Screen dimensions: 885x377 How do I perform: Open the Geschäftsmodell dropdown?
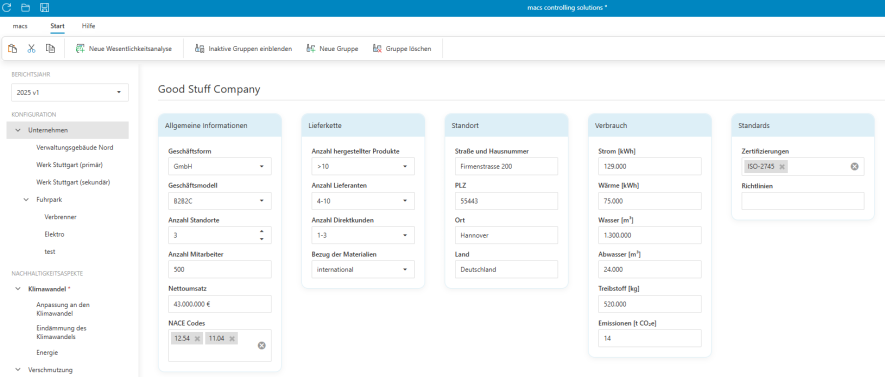[x=220, y=201]
